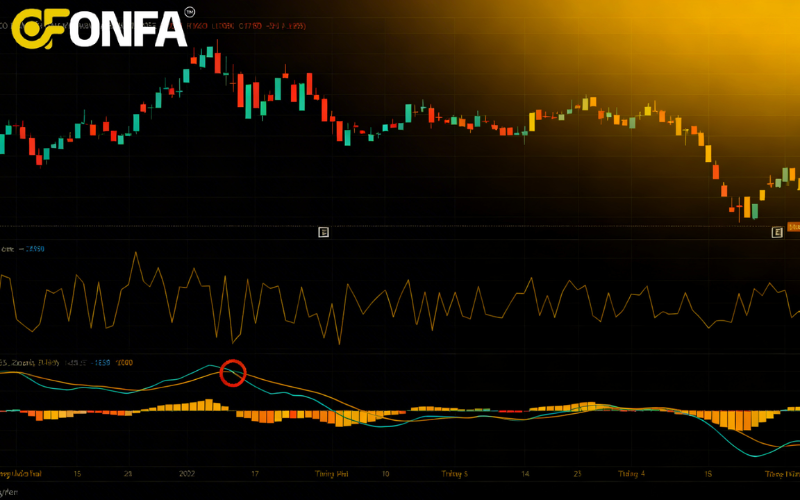Click the ONFA logo
The width and height of the screenshot is (800, 500).
(98, 29)
